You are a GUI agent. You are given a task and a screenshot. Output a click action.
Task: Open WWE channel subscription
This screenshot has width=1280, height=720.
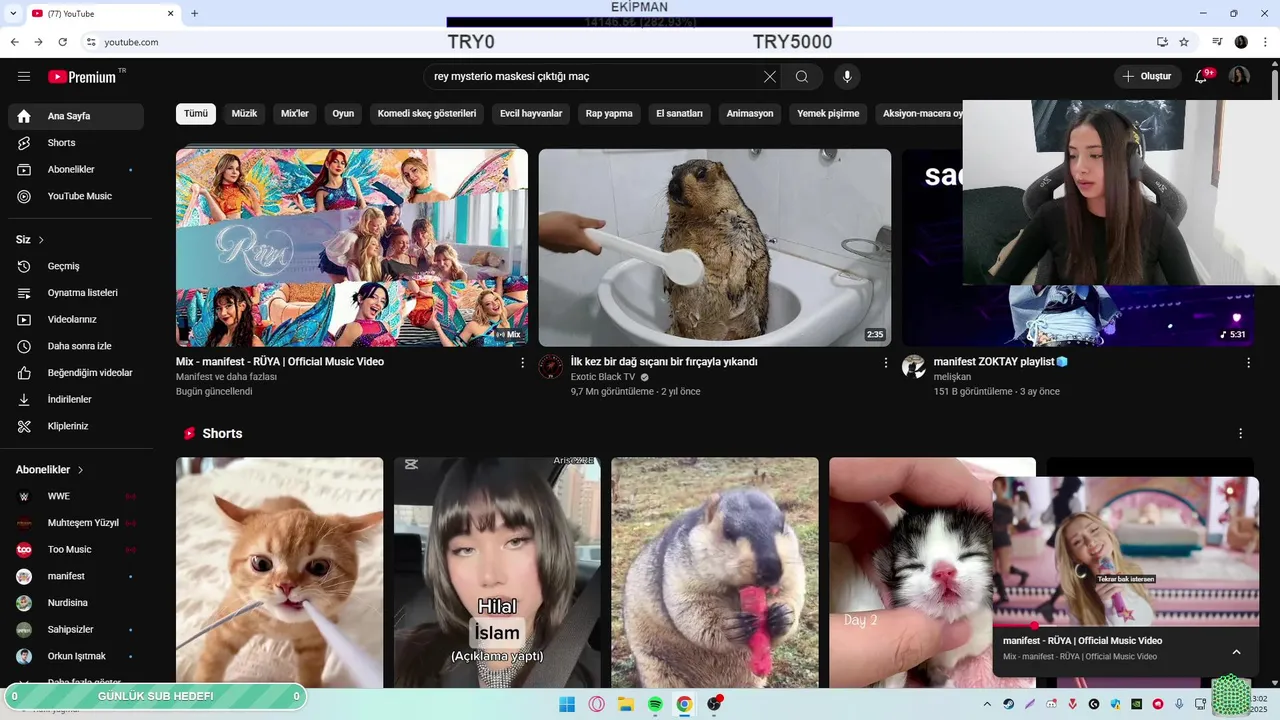click(76, 496)
